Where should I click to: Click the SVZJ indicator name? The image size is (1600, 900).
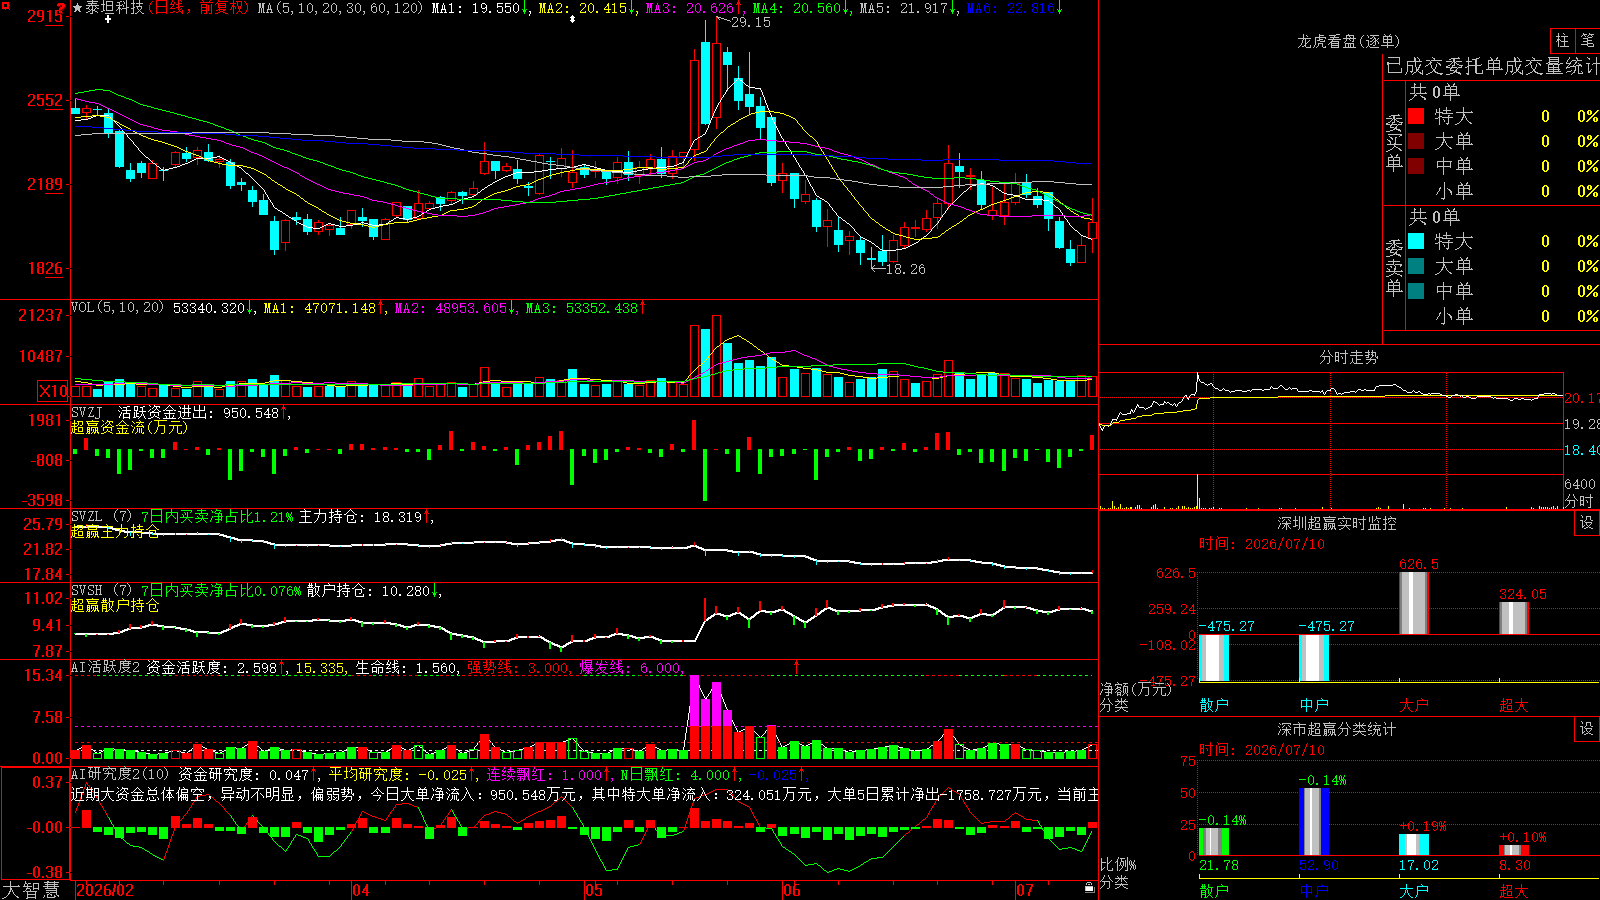coord(87,412)
